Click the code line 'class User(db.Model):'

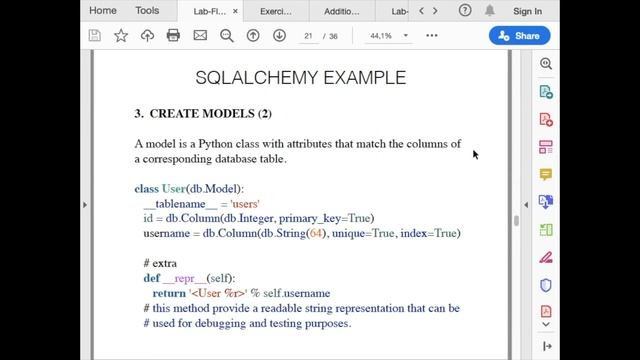(x=189, y=189)
